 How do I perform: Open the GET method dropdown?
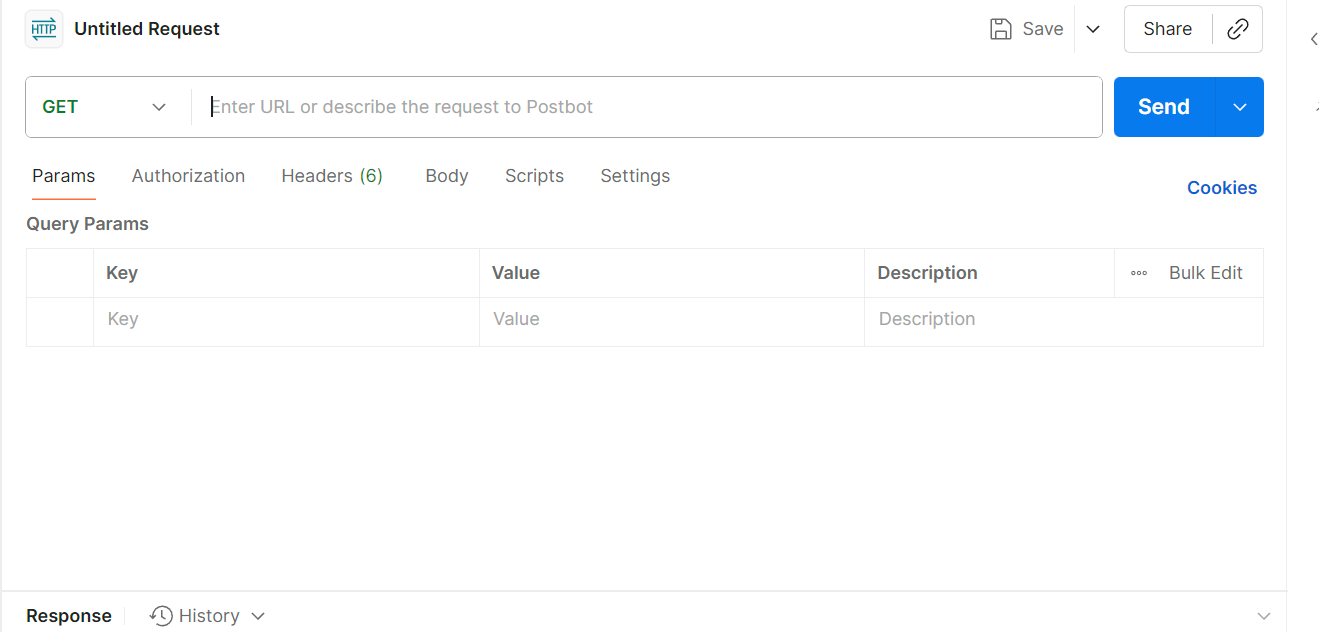[x=105, y=107]
